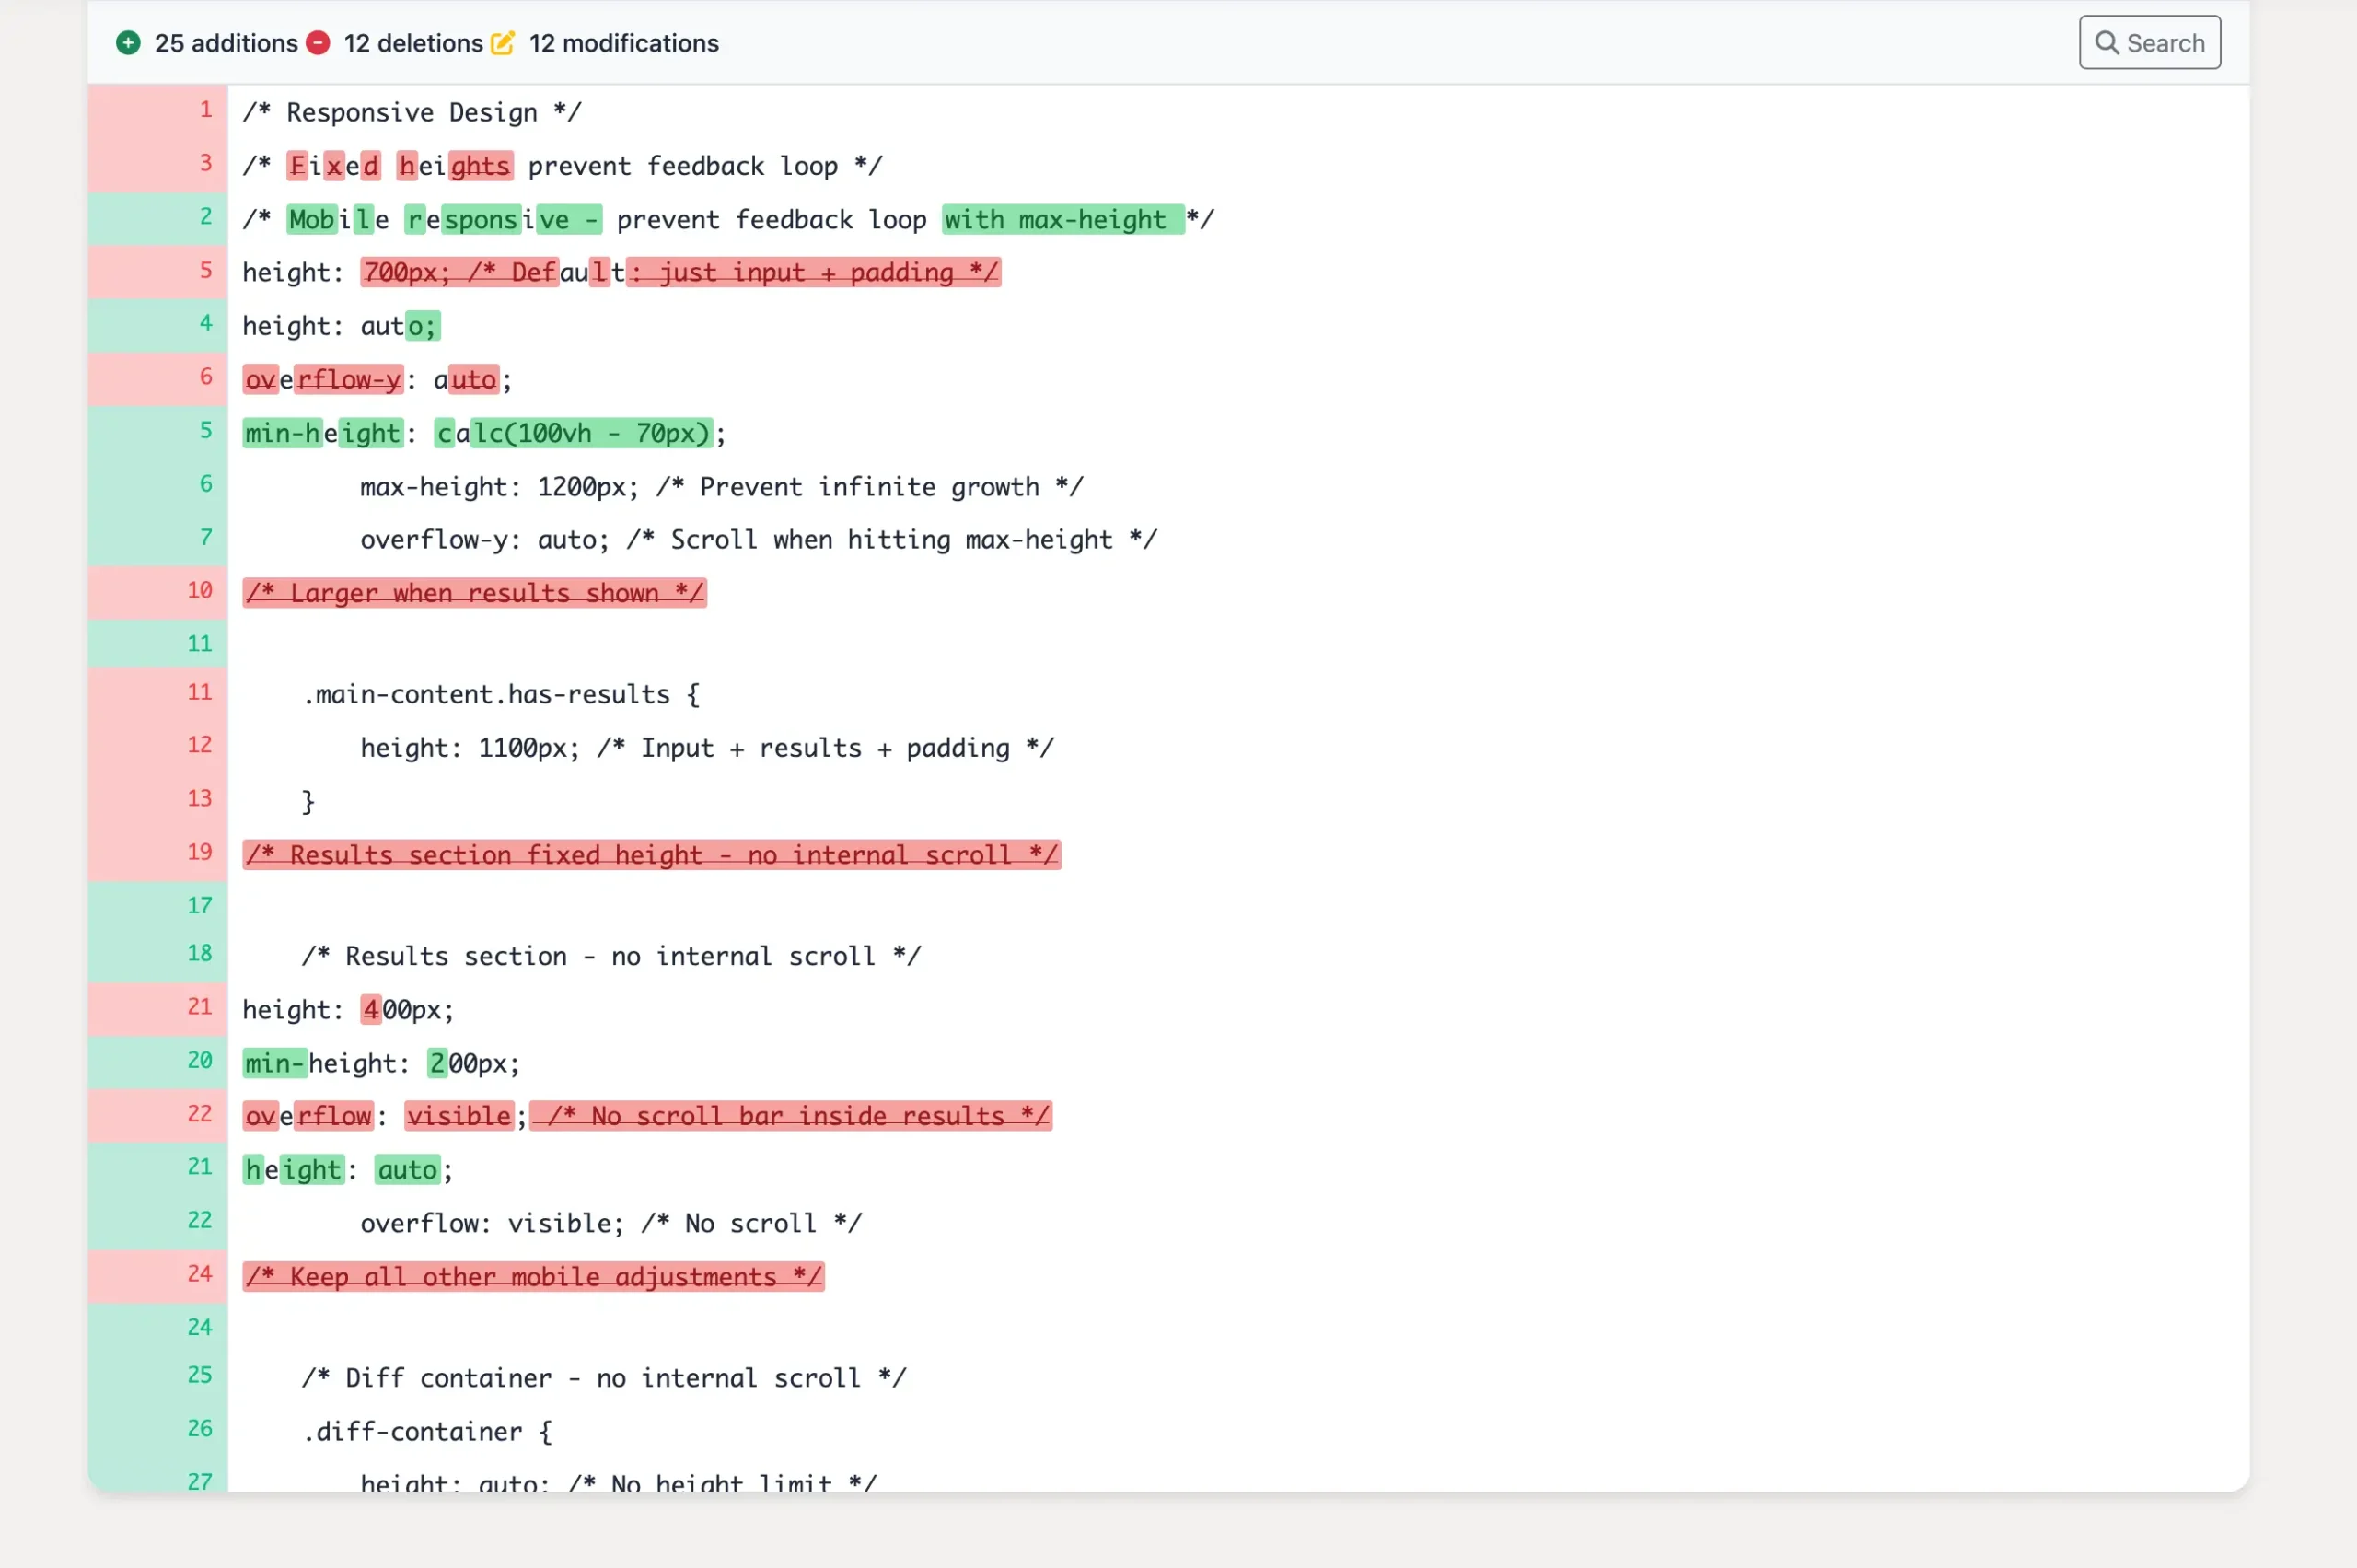Image resolution: width=2357 pixels, height=1568 pixels.
Task: Click deleted line number 13 closing brace
Action: coord(199,798)
